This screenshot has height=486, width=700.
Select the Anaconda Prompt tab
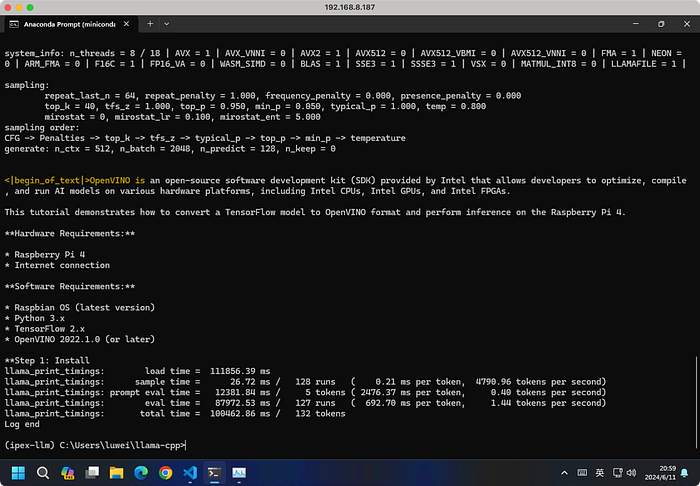coord(70,24)
